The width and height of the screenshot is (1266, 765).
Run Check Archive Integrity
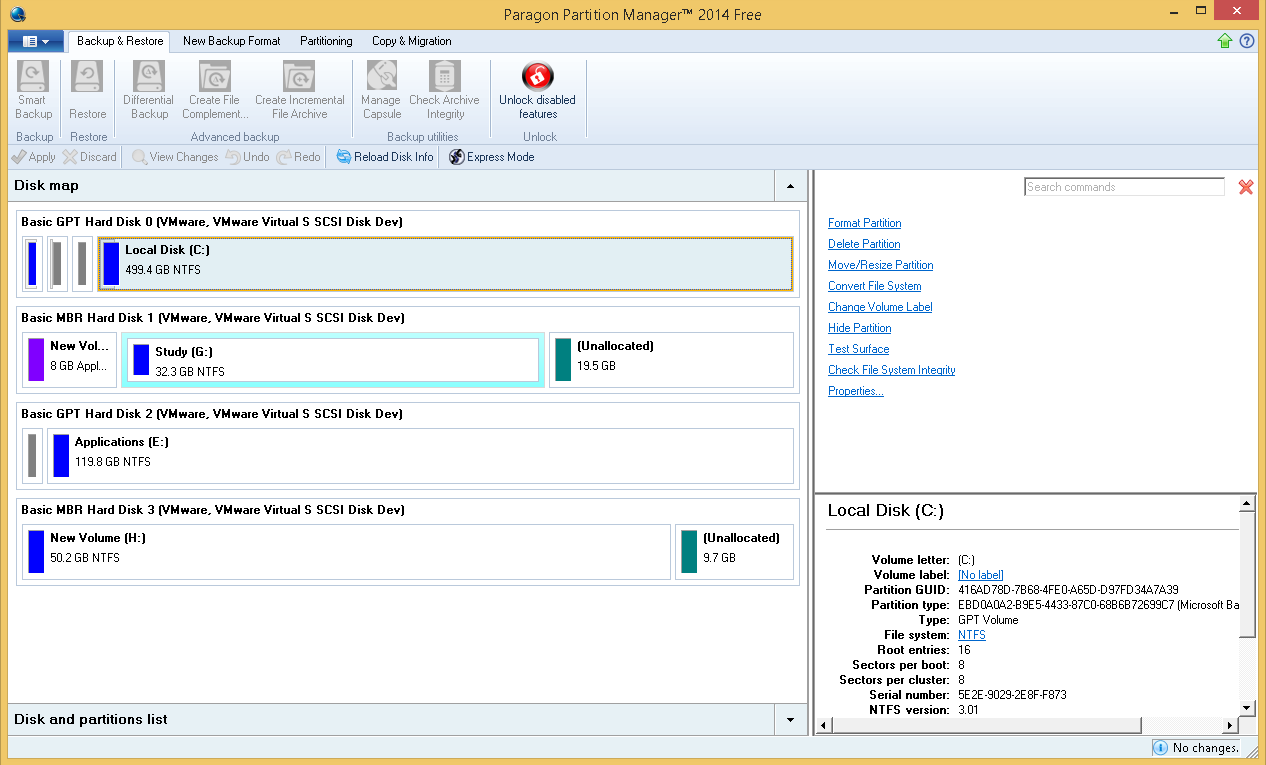pyautogui.click(x=444, y=90)
